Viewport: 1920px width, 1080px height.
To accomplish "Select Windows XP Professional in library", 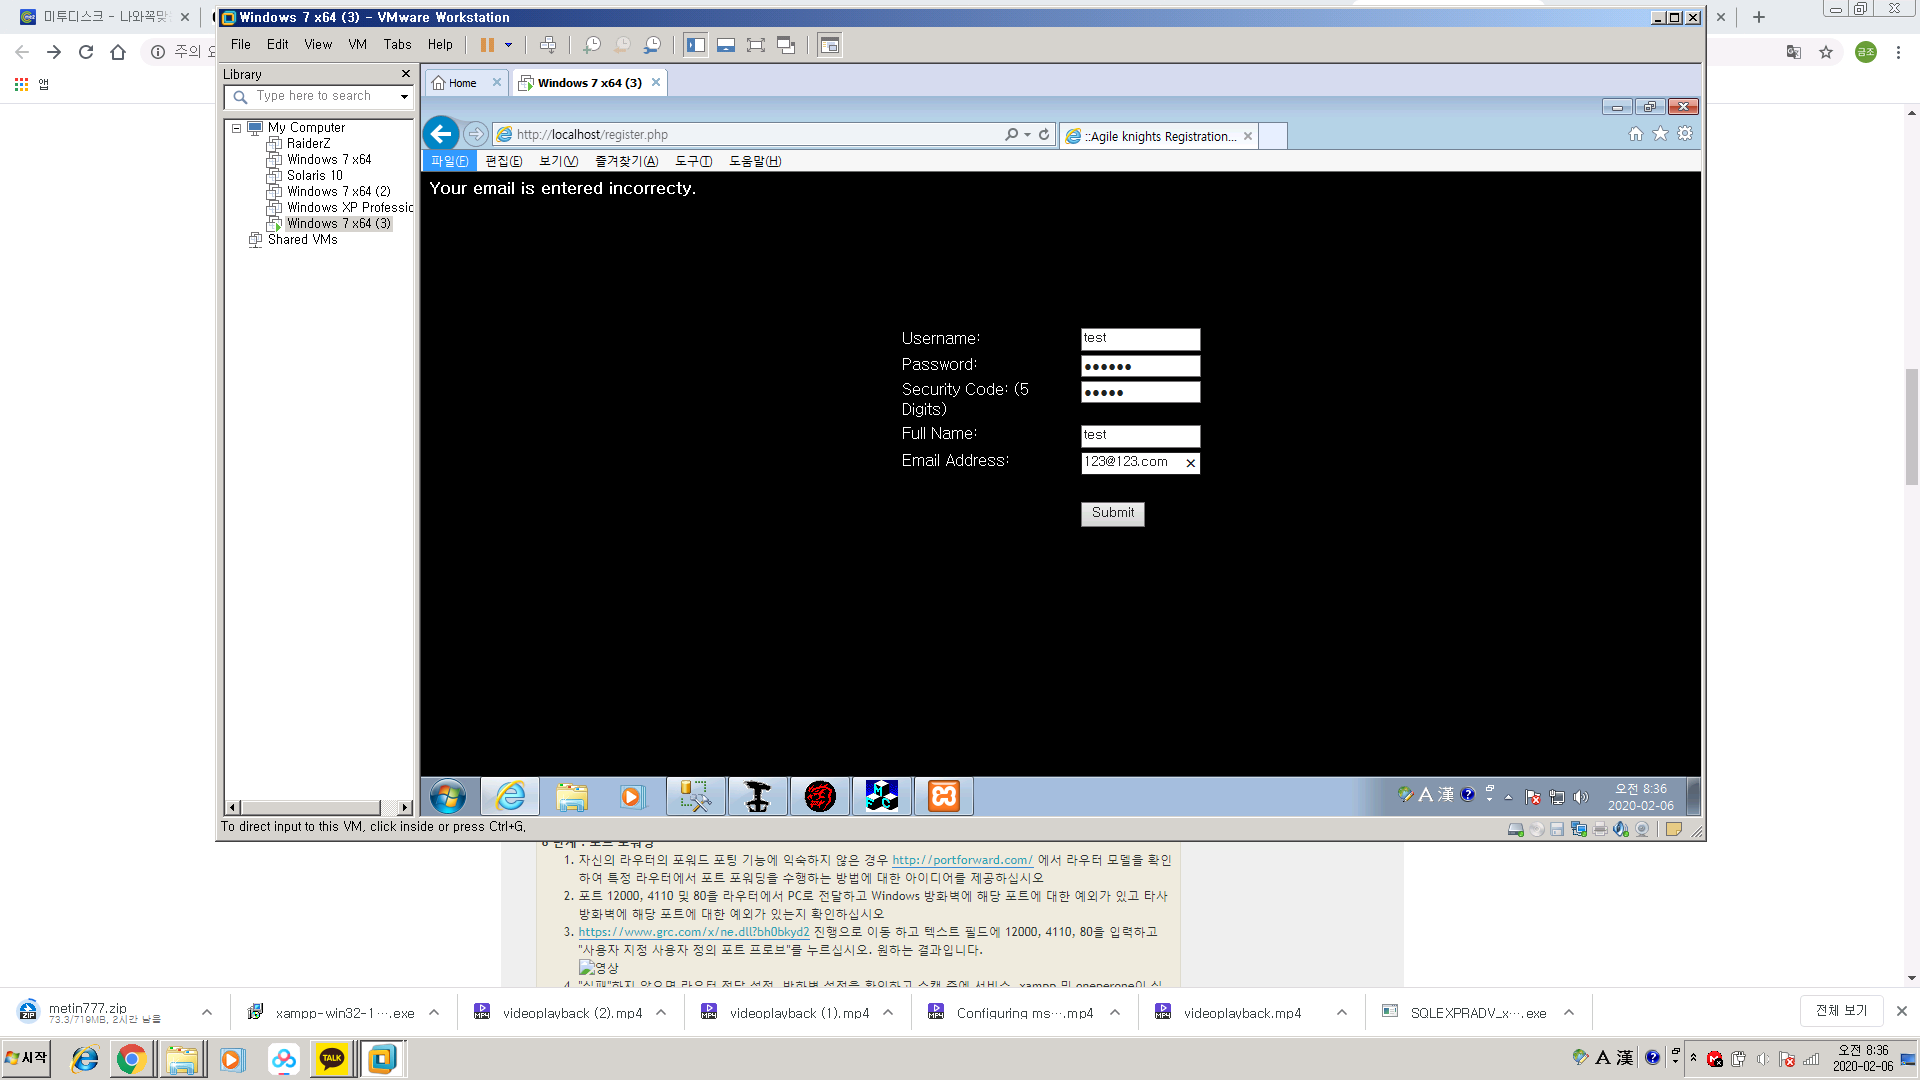I will pyautogui.click(x=349, y=208).
